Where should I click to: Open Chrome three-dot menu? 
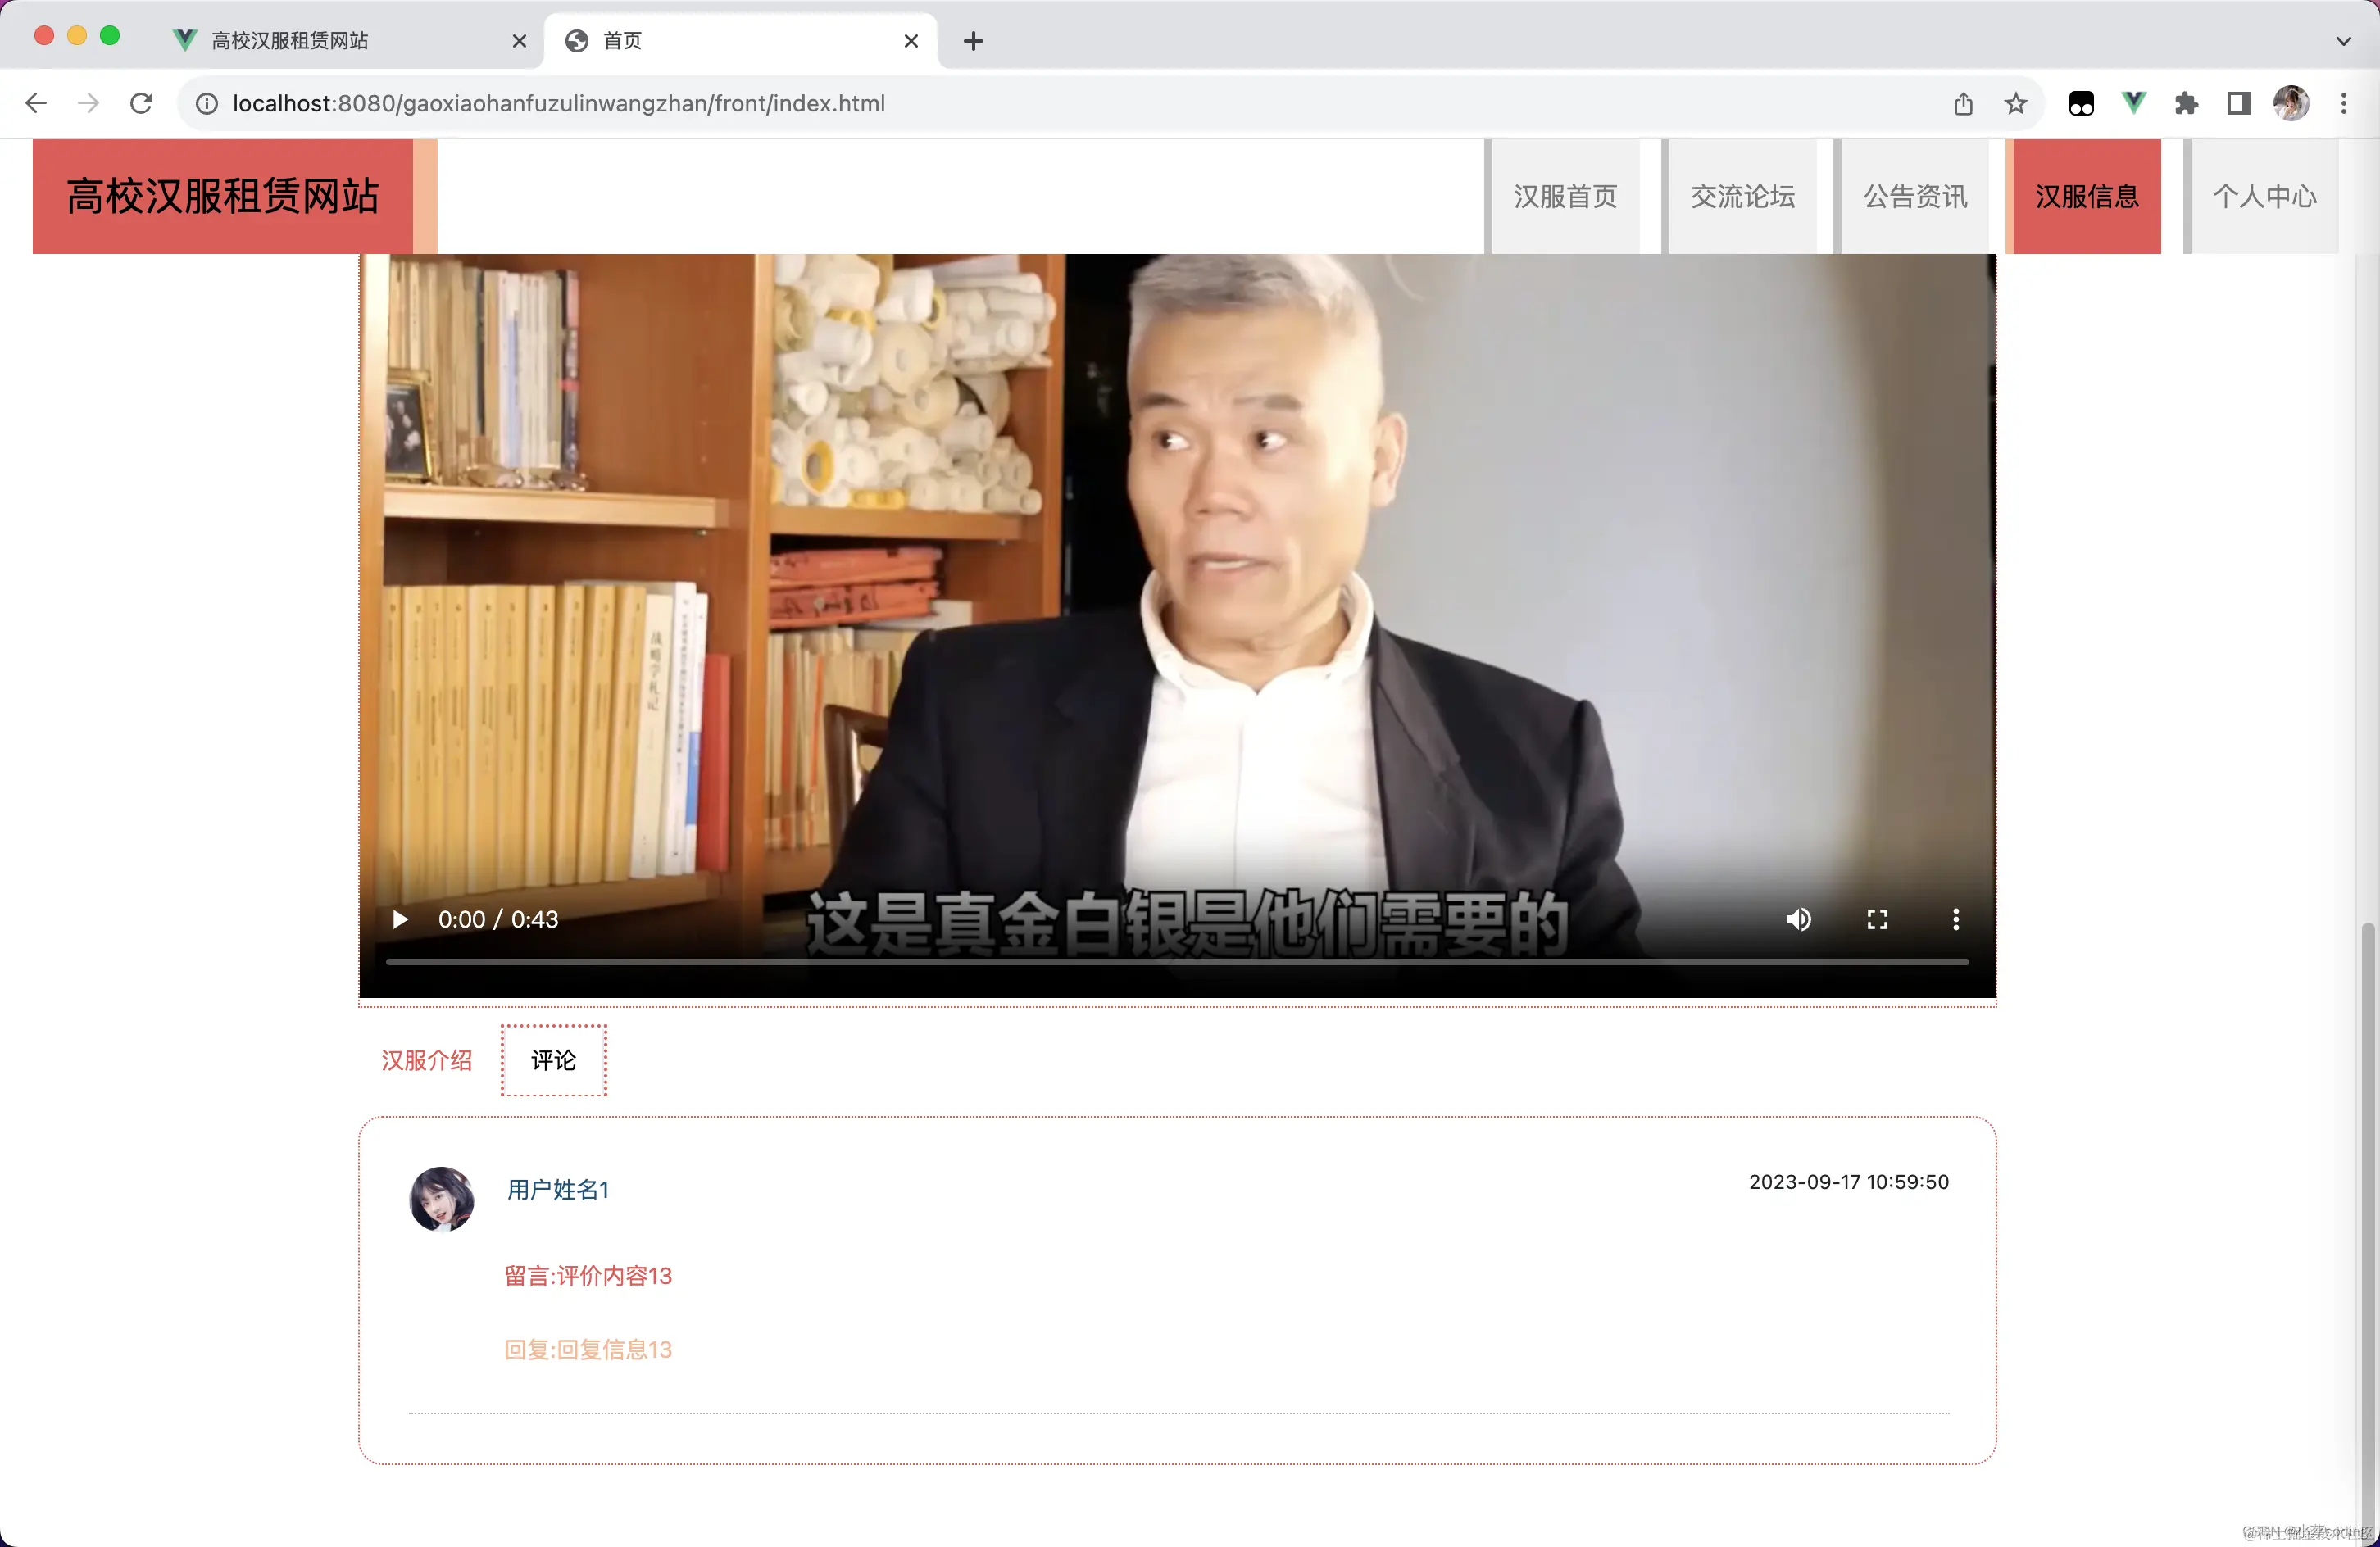[x=2343, y=103]
